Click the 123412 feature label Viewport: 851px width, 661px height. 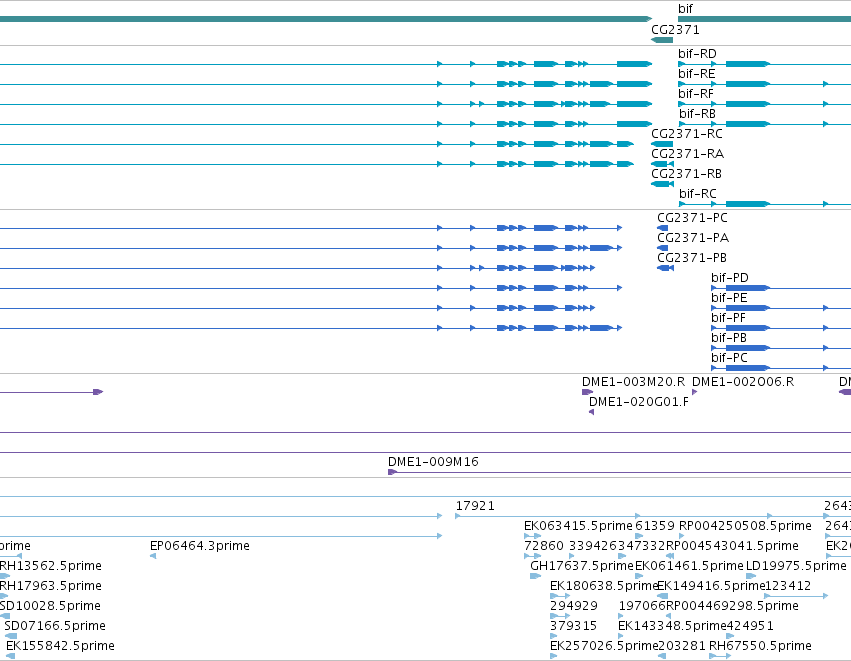point(788,586)
